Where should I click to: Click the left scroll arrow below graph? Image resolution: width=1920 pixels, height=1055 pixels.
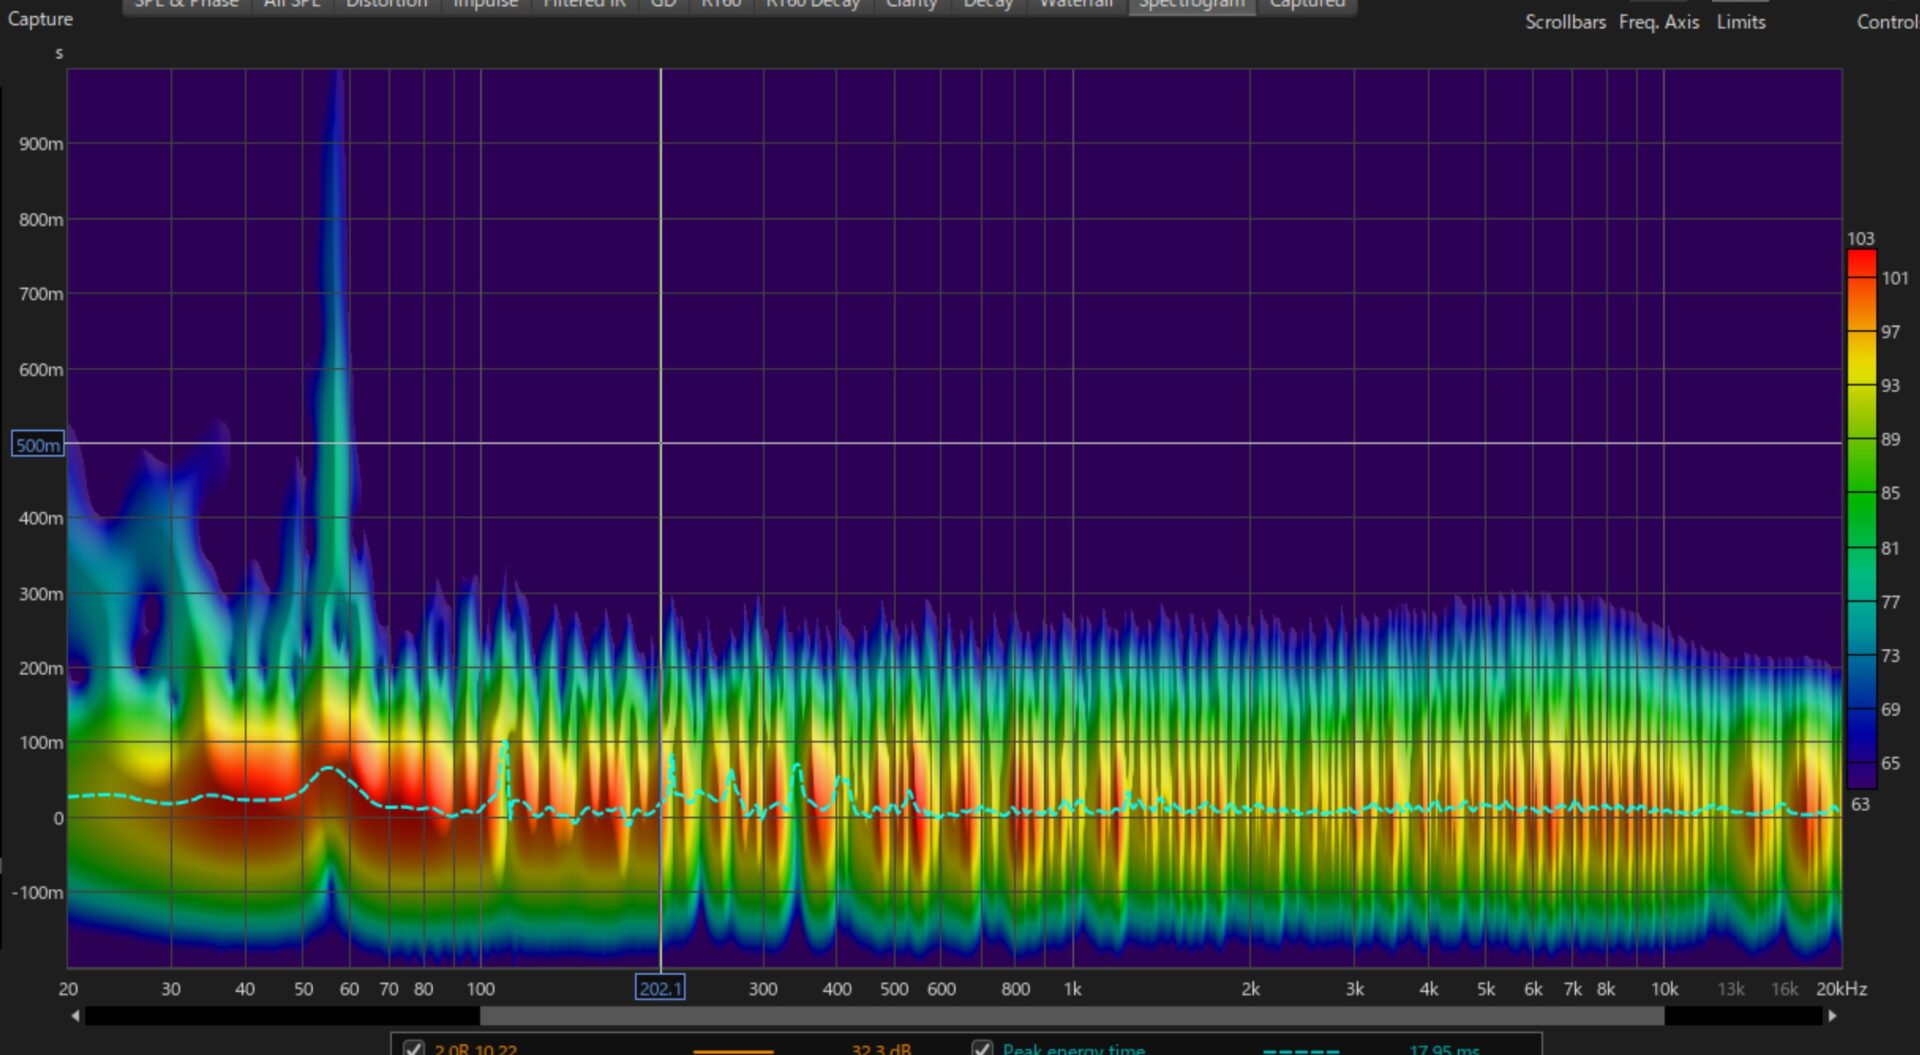tap(75, 1016)
